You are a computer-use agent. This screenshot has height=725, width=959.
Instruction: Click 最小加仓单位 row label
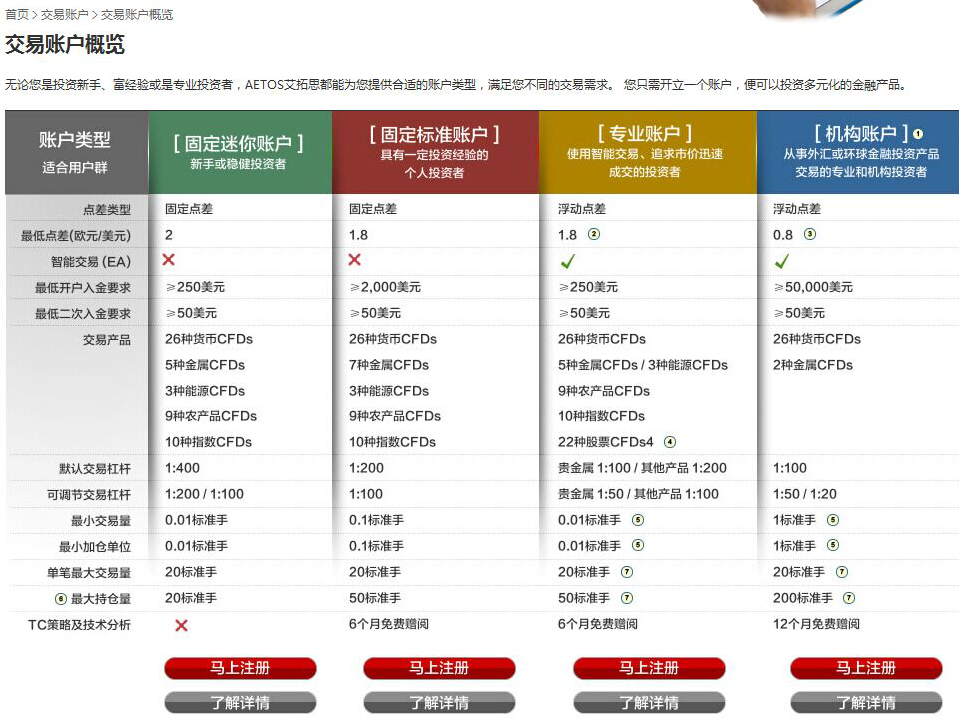[x=94, y=546]
